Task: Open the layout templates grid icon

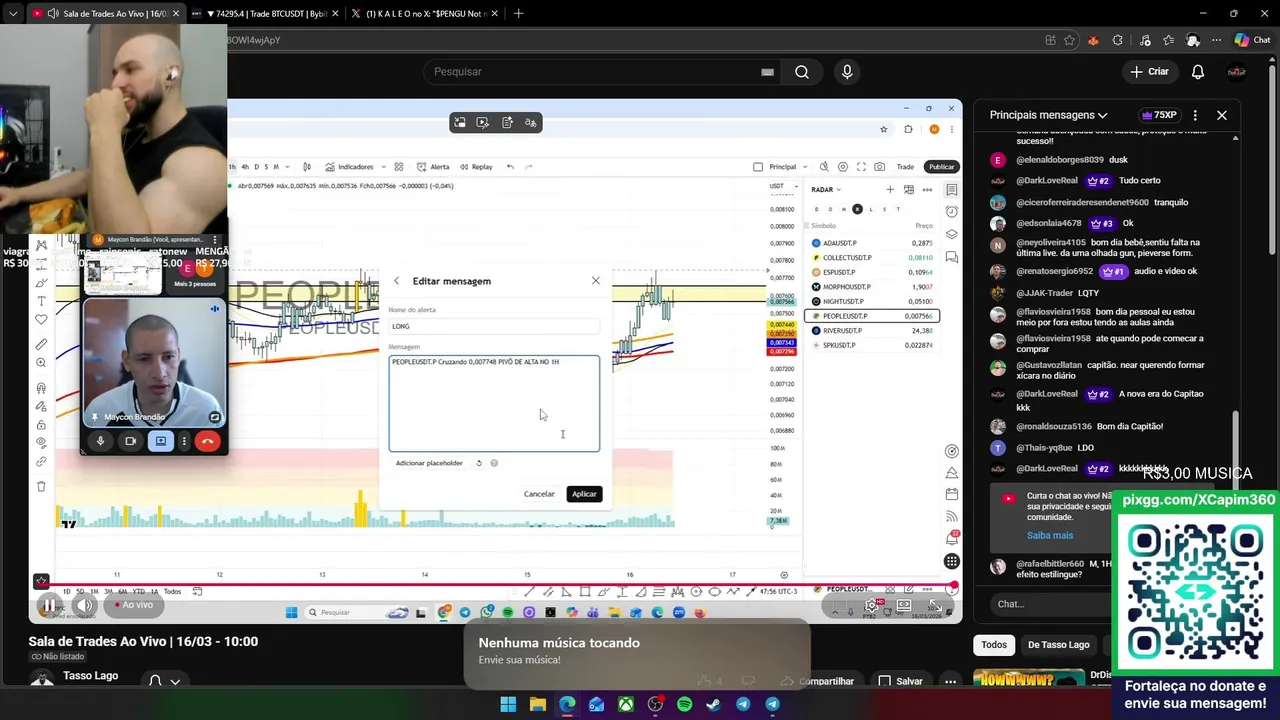Action: coord(398,167)
